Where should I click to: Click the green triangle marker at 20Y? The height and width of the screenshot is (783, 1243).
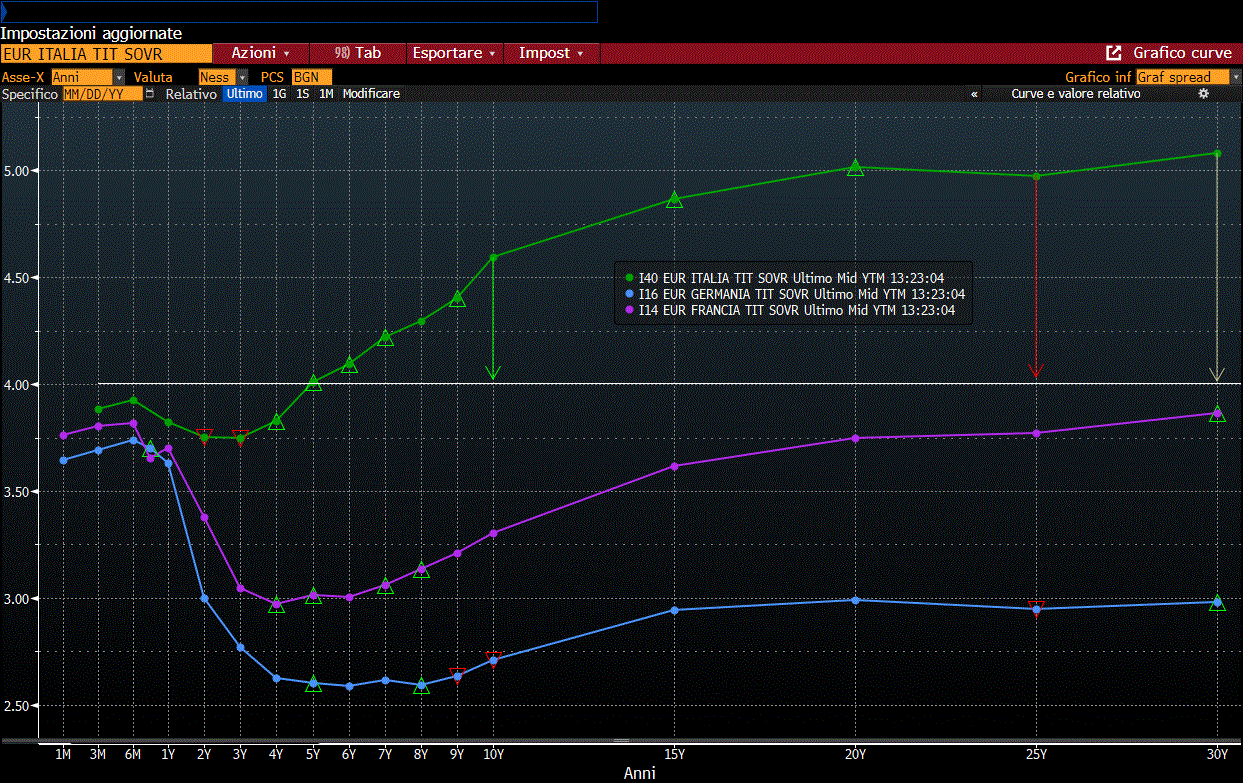pos(855,168)
